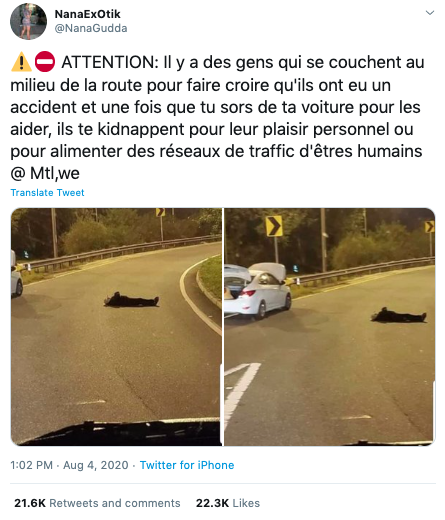Open the right photo with white car

tap(330, 327)
